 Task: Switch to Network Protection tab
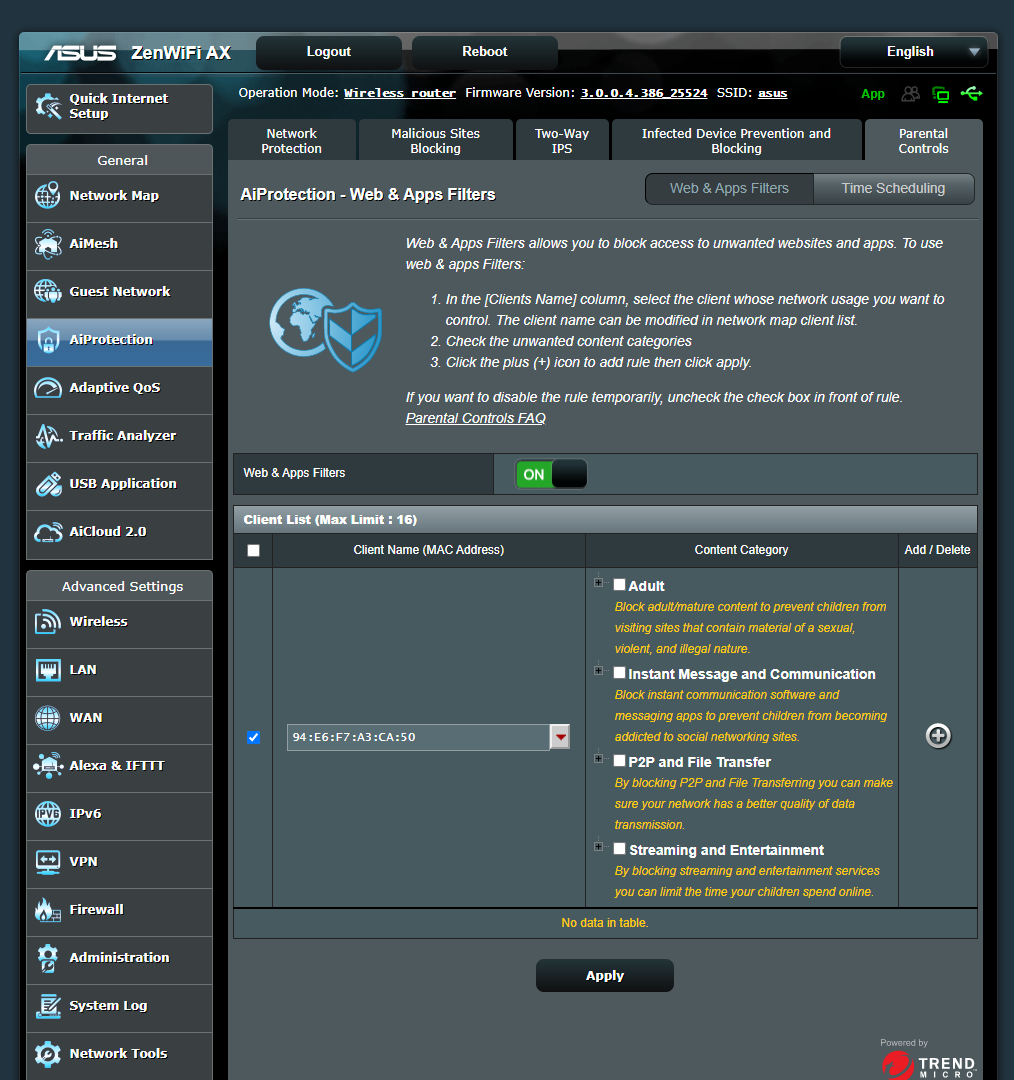291,141
